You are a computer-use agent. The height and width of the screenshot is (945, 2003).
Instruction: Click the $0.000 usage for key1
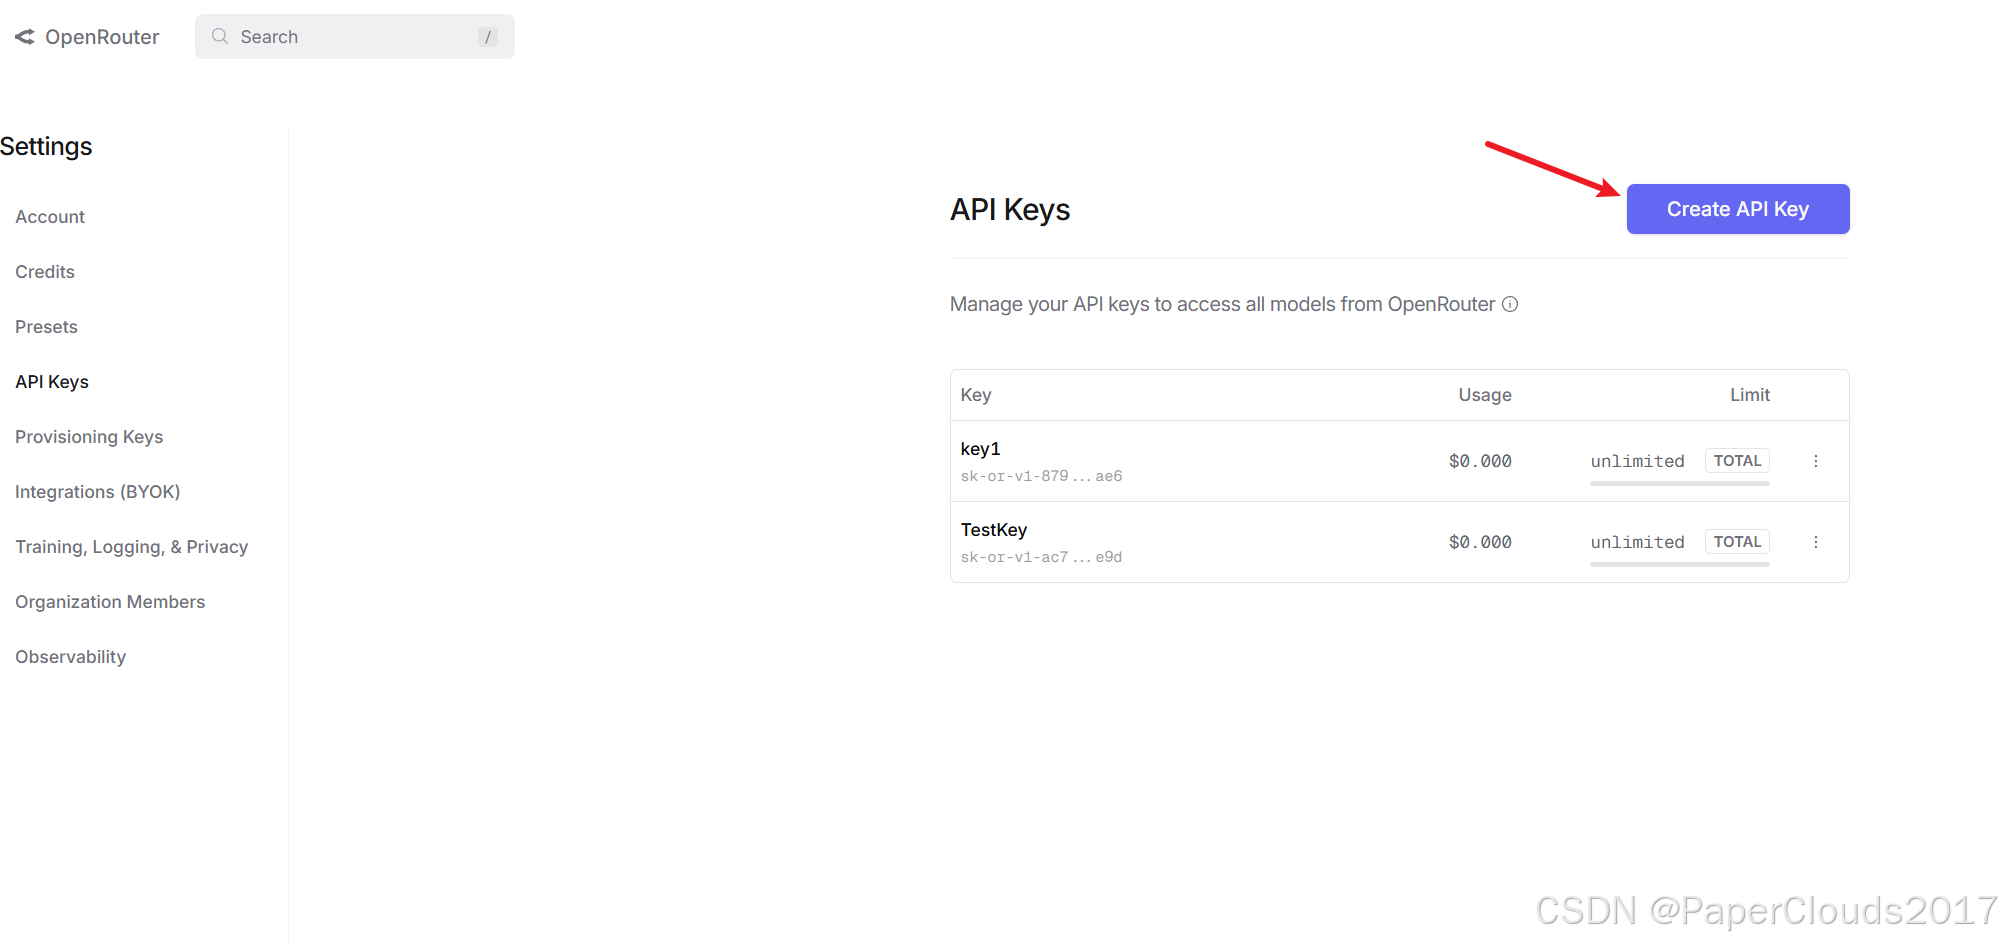click(x=1481, y=461)
